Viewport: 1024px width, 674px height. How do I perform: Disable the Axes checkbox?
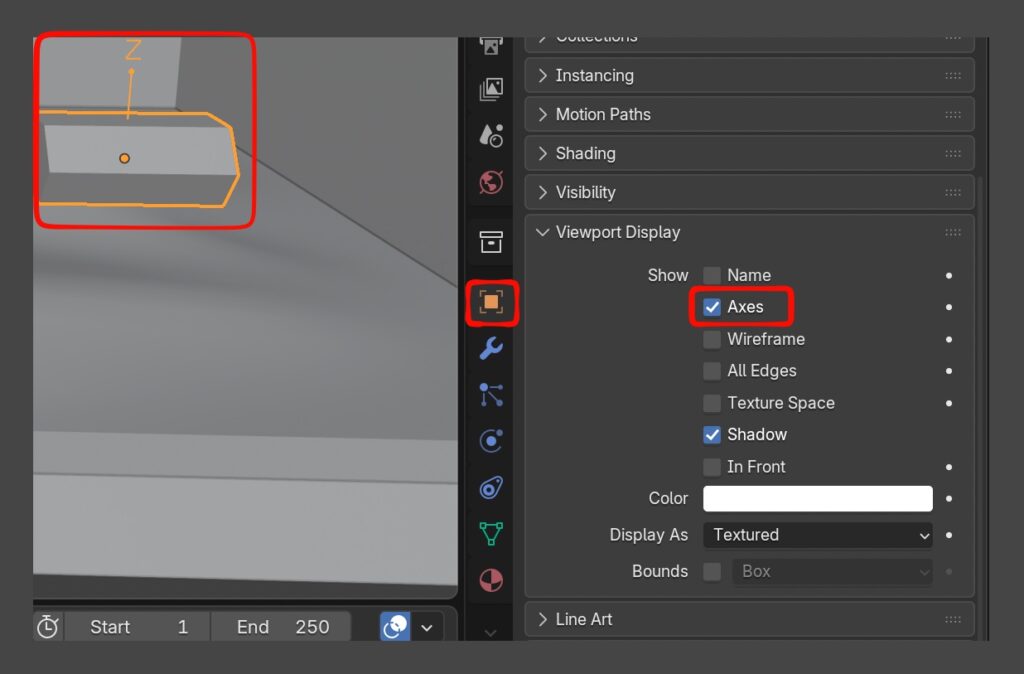712,307
